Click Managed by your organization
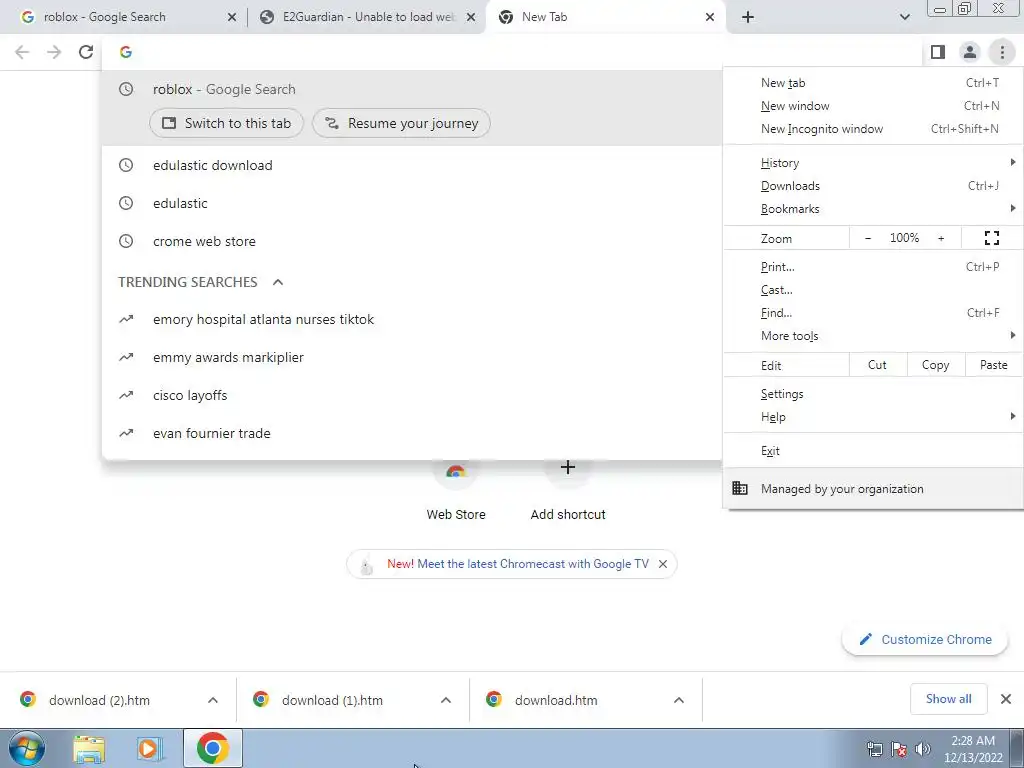This screenshot has width=1024, height=768. [x=873, y=488]
